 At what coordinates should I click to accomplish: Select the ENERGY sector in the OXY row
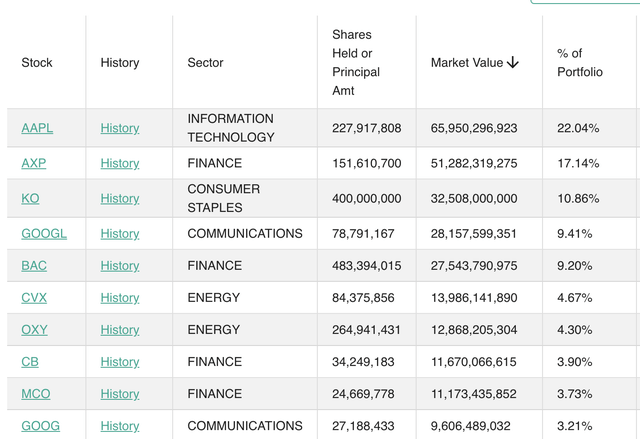213,330
